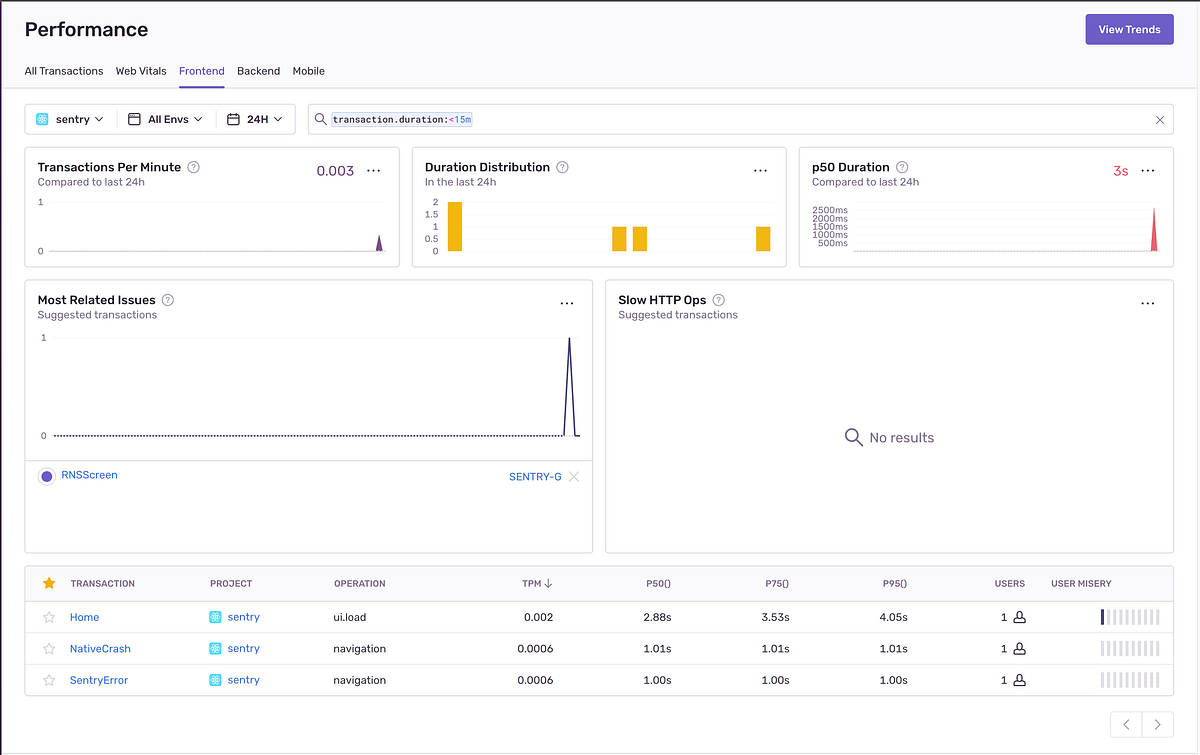Open the RNSScreen transaction link
The height and width of the screenshot is (755, 1200).
click(x=89, y=475)
